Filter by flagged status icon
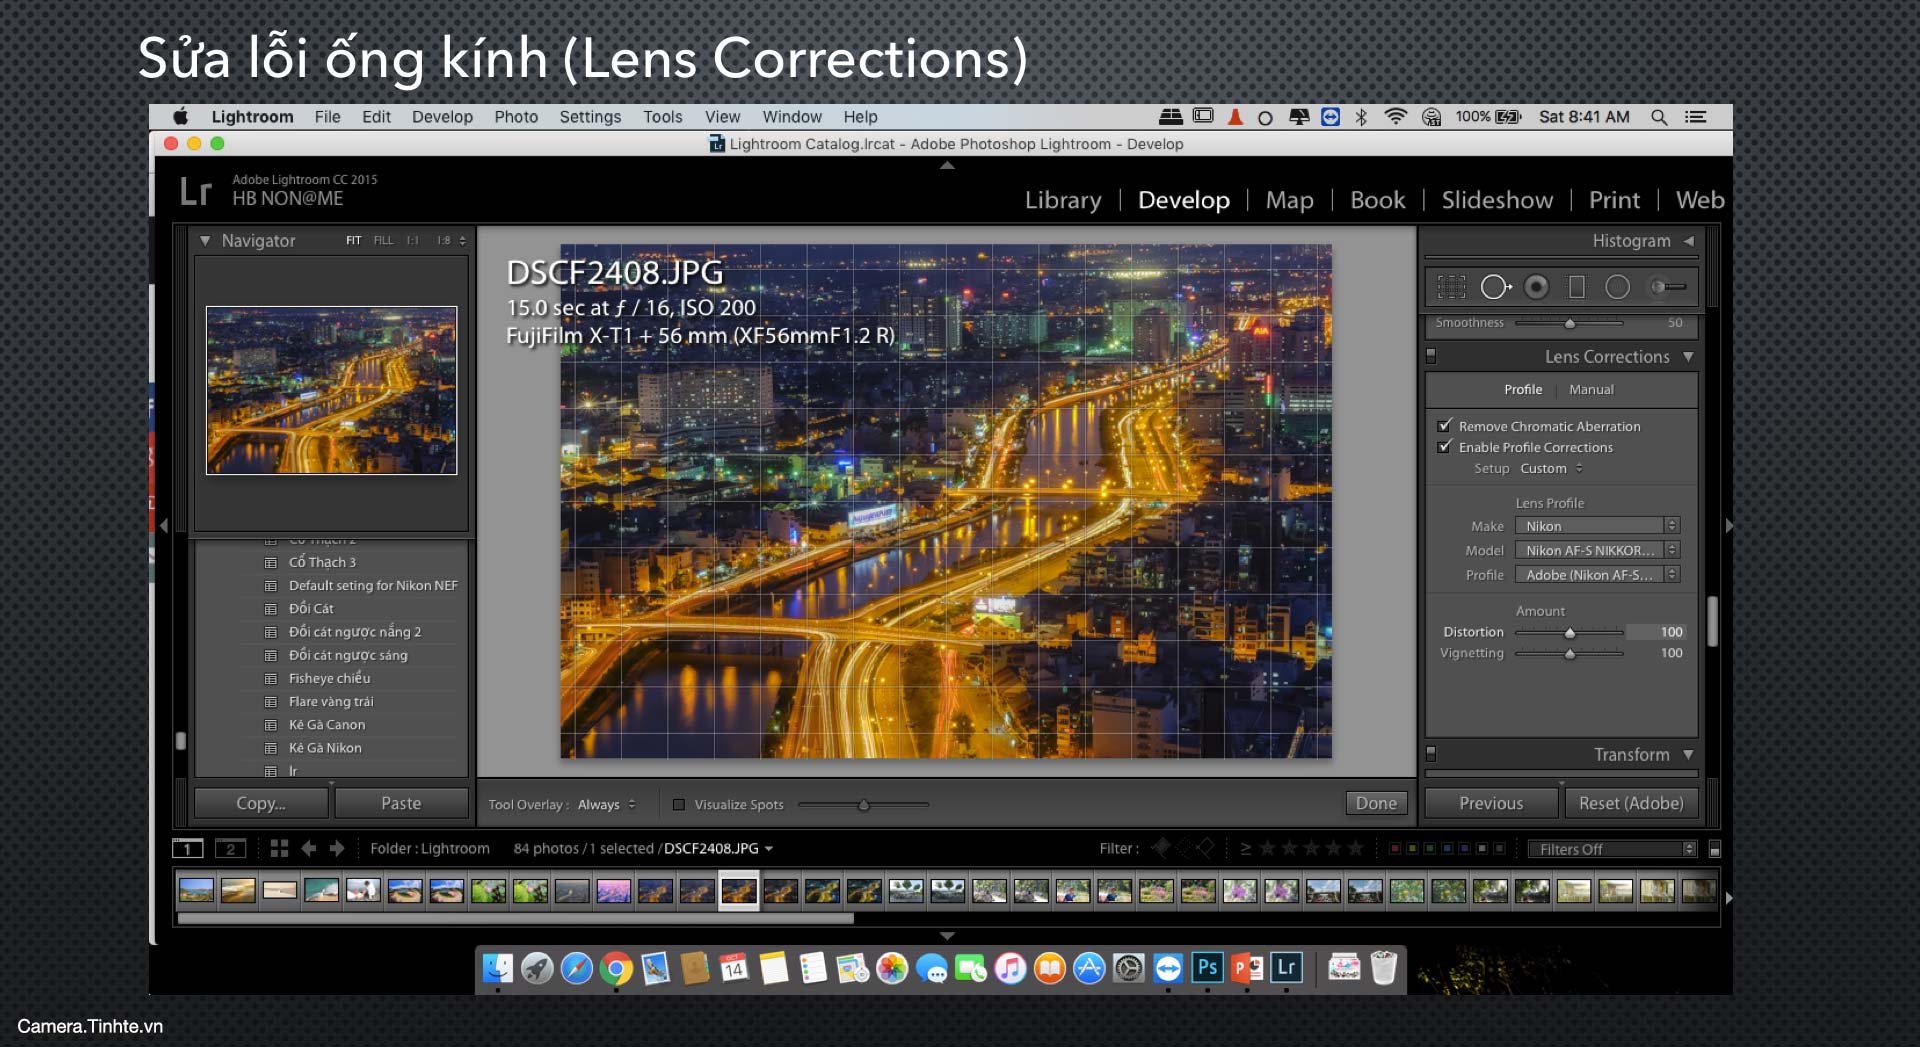This screenshot has height=1047, width=1920. point(1161,848)
